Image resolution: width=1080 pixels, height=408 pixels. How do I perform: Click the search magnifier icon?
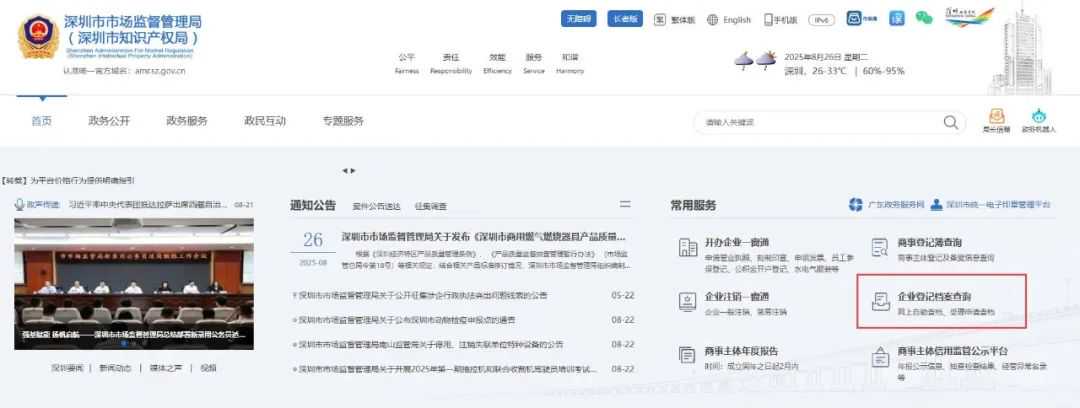point(951,122)
